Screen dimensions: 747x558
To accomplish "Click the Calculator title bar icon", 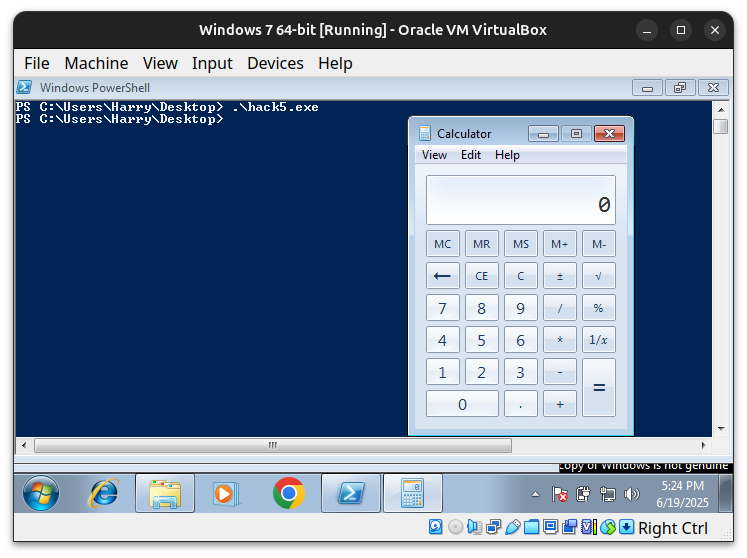I will click(x=425, y=133).
